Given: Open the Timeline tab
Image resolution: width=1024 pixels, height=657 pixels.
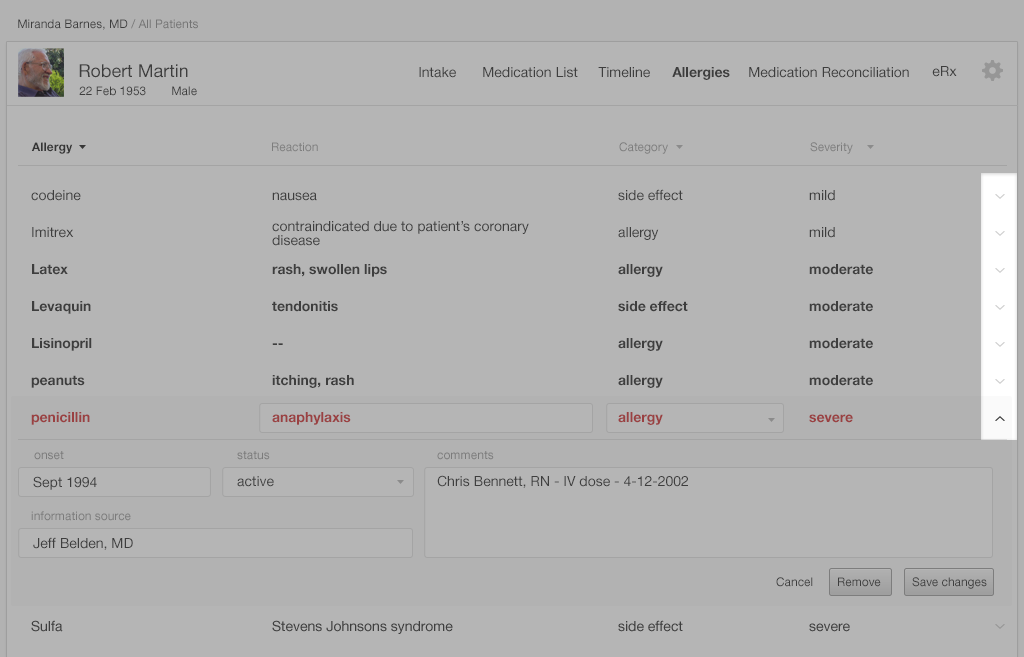Looking at the screenshot, I should click(x=624, y=72).
